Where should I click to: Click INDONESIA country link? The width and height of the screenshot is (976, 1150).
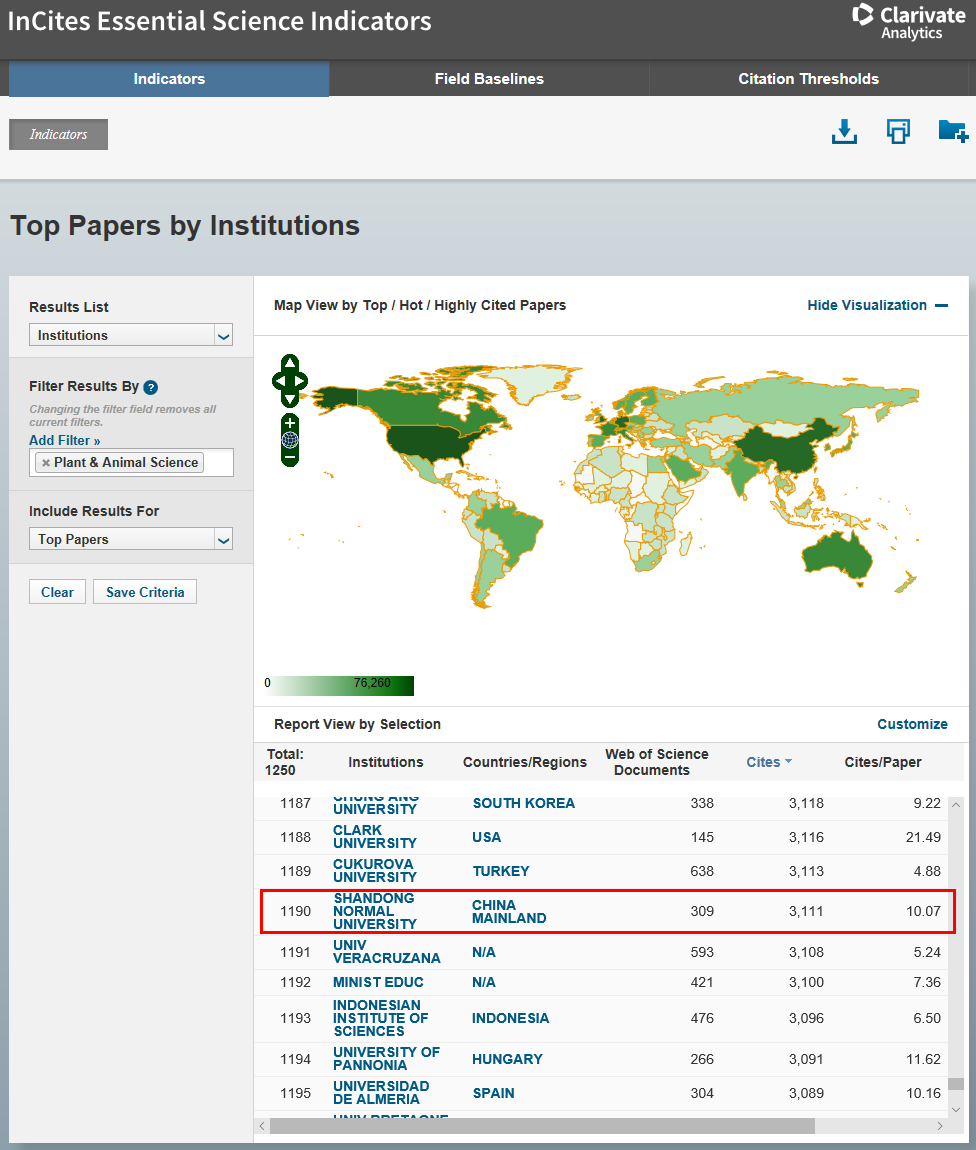tap(510, 1018)
